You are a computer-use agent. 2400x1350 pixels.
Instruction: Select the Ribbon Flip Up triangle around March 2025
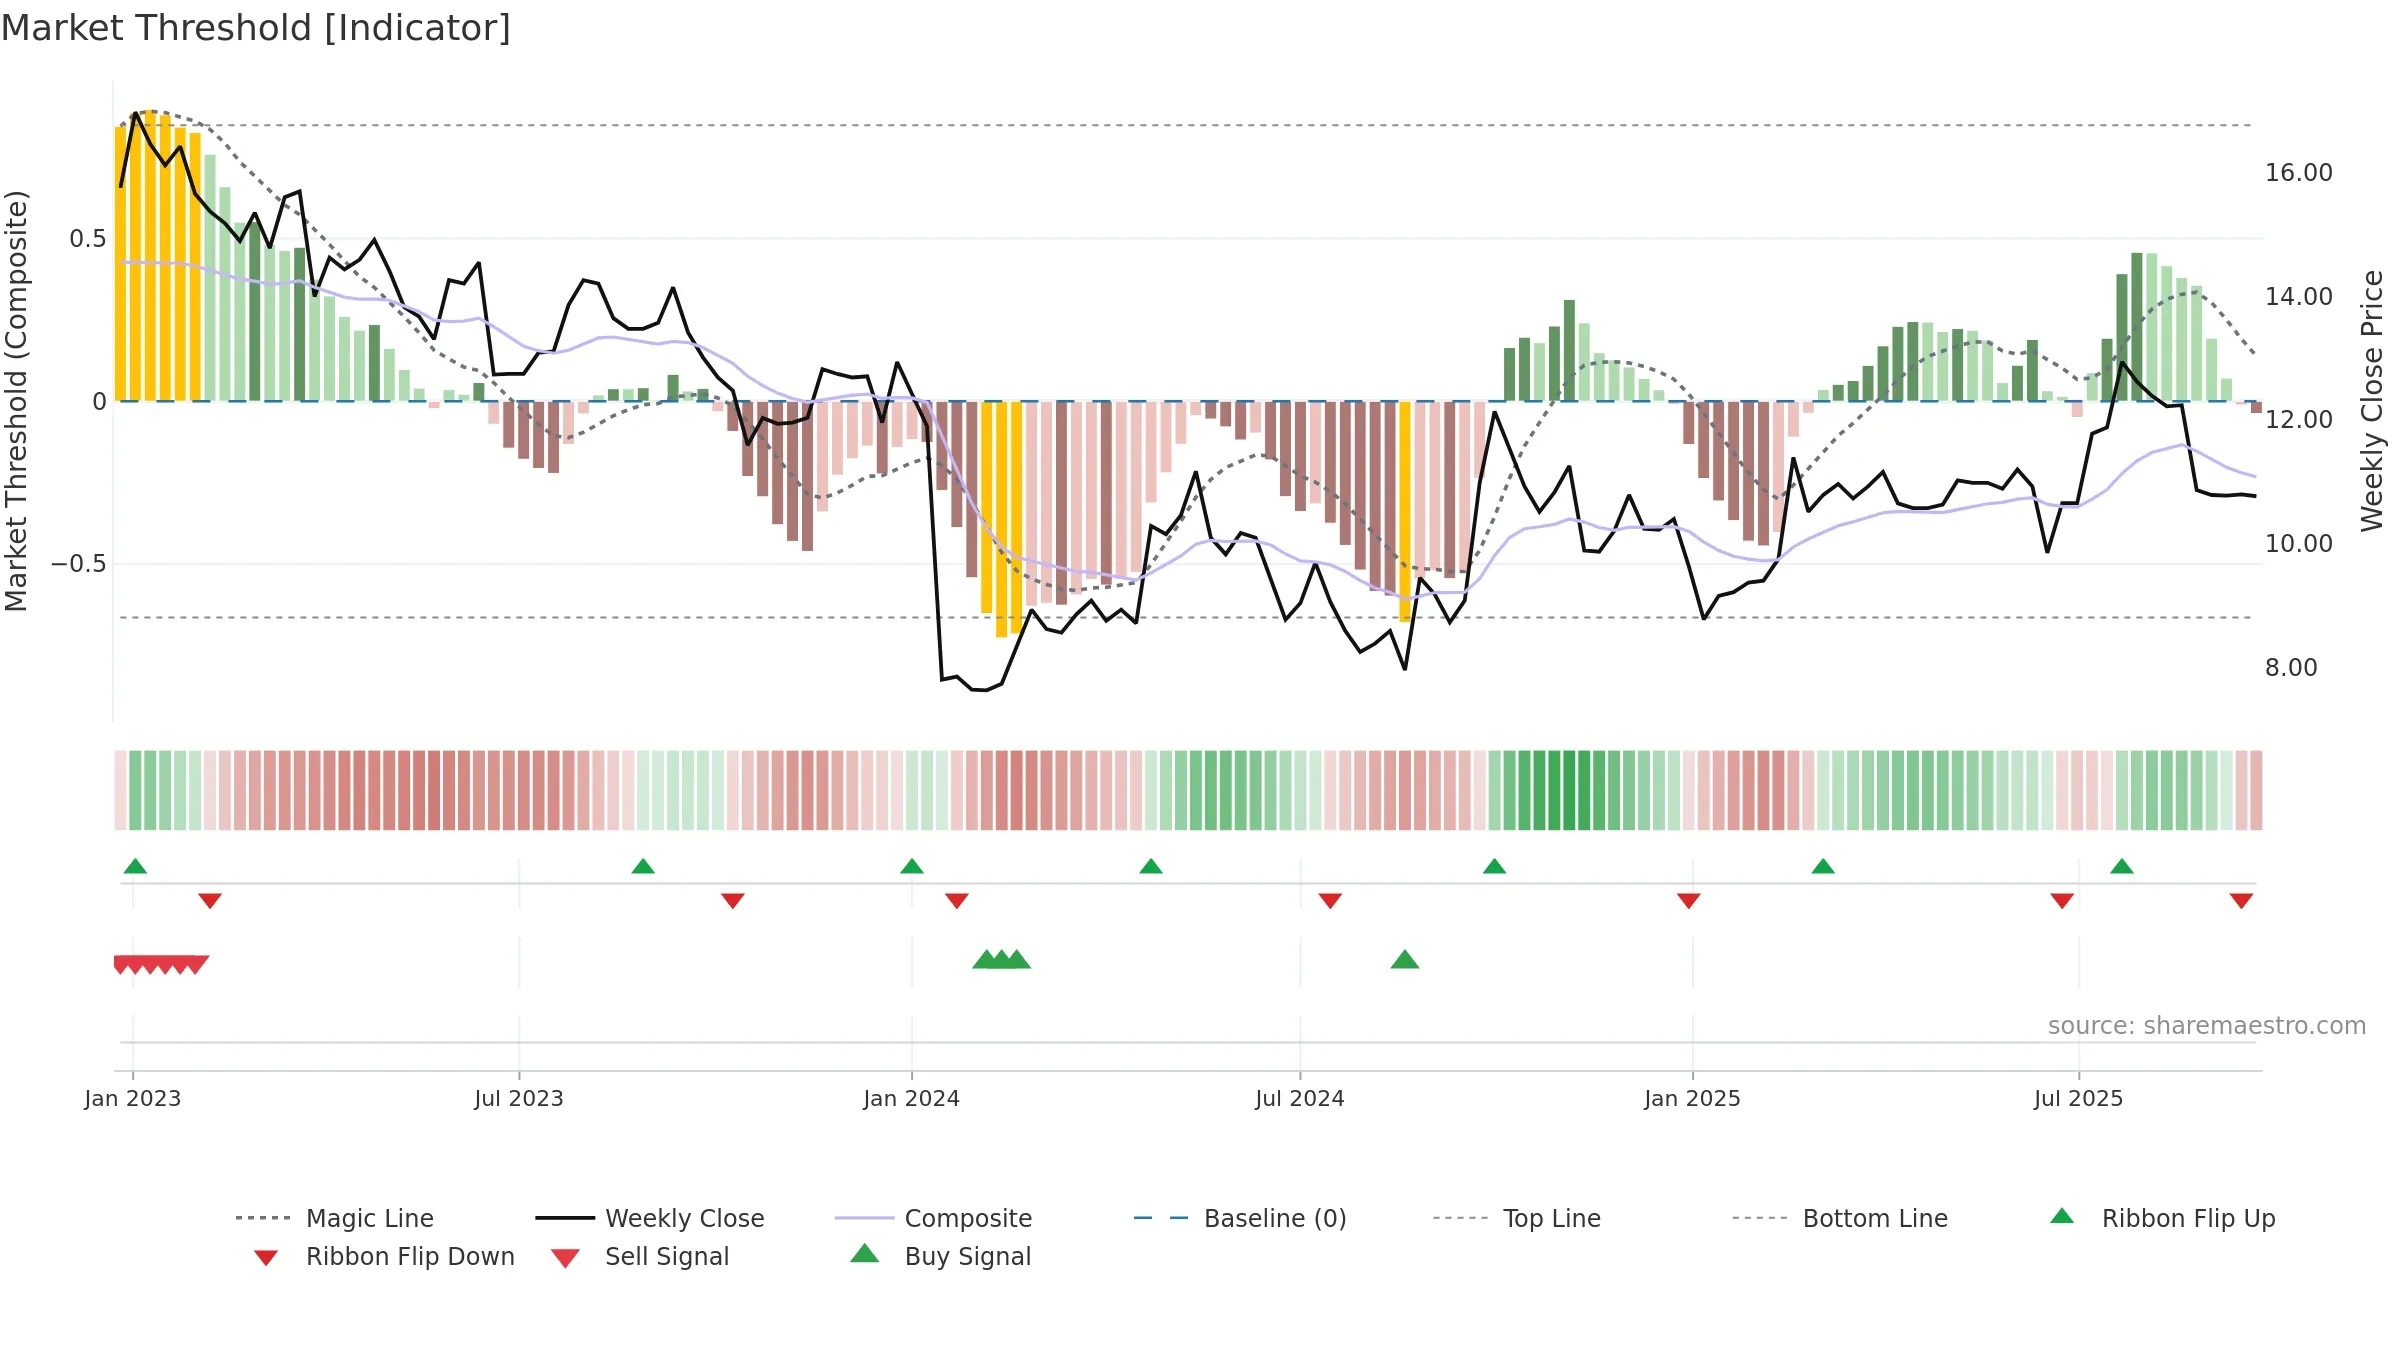click(x=1823, y=866)
